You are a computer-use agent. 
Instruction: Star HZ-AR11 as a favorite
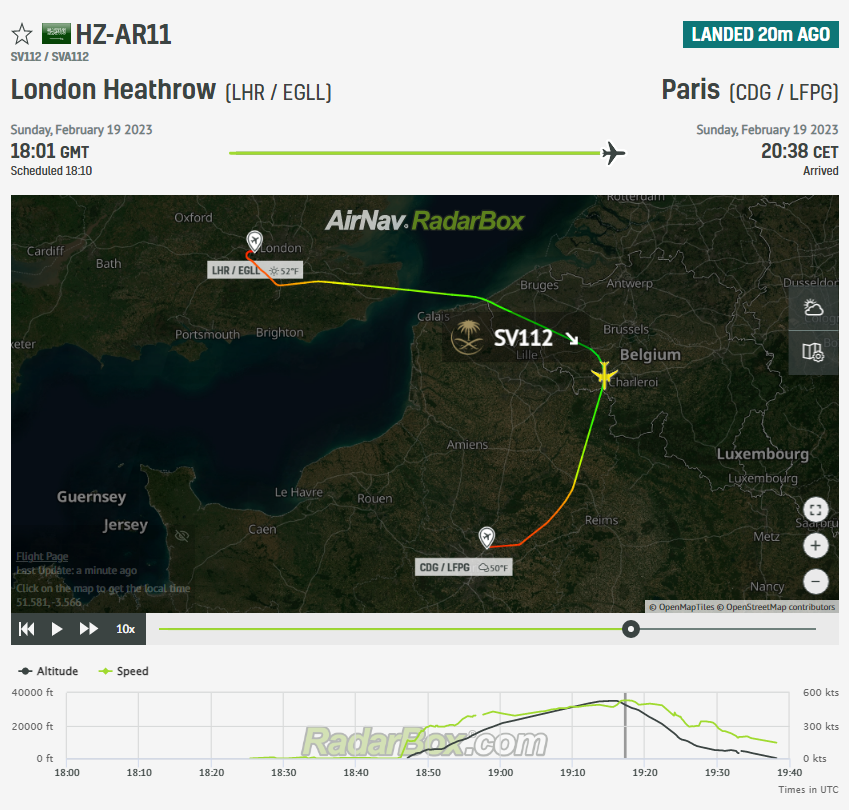pos(22,34)
